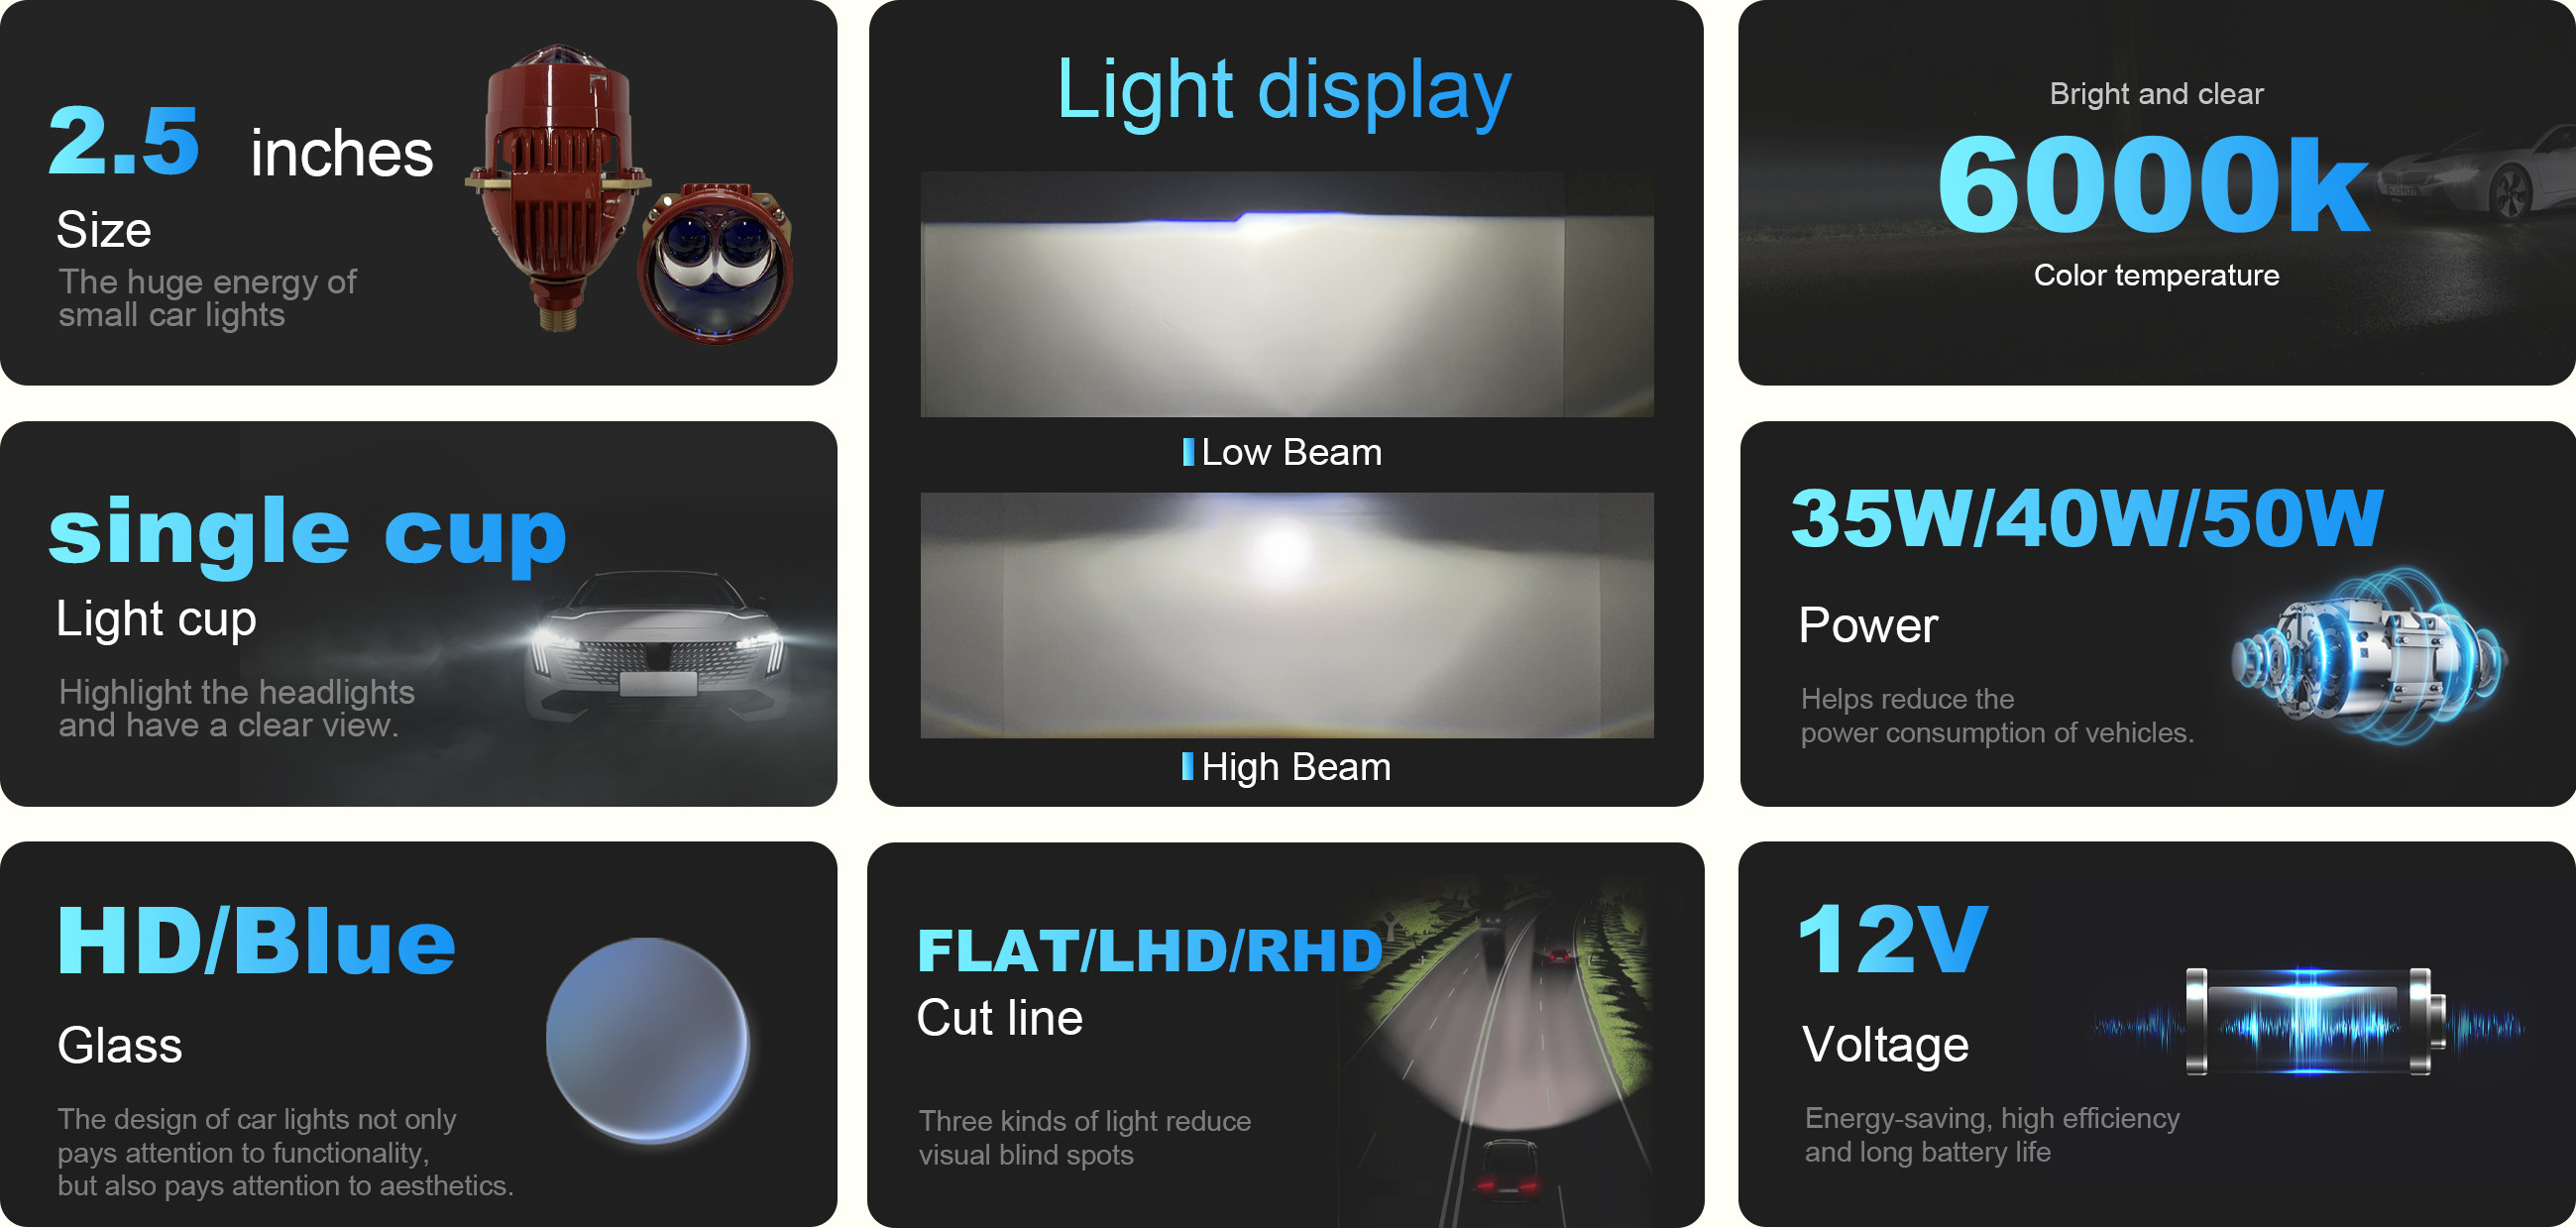2576x1228 pixels.
Task: Click the red projector lens product image
Action: pyautogui.click(x=630, y=192)
